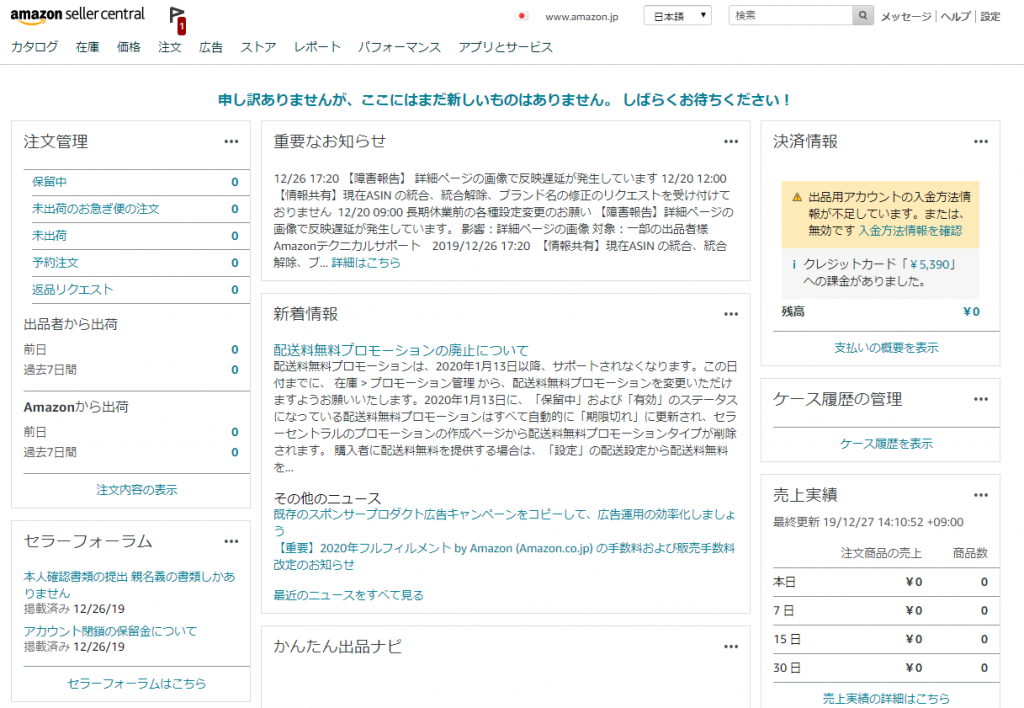Image resolution: width=1024 pixels, height=708 pixels.
Task: Click the yellow warning icon in 決済情報
Action: click(797, 197)
